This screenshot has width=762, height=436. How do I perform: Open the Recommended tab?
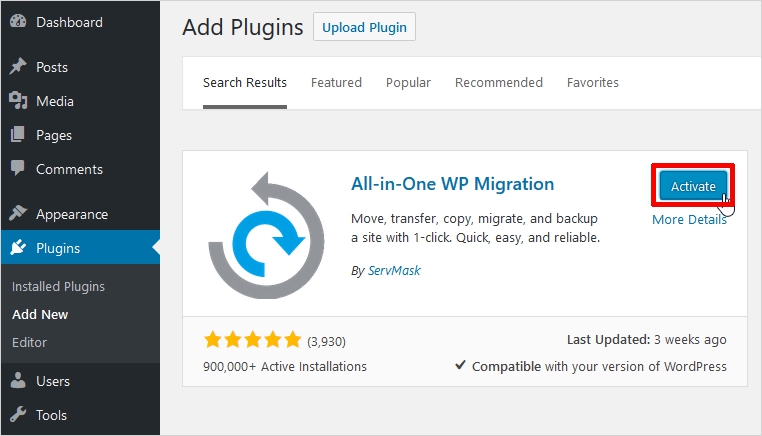coord(498,83)
